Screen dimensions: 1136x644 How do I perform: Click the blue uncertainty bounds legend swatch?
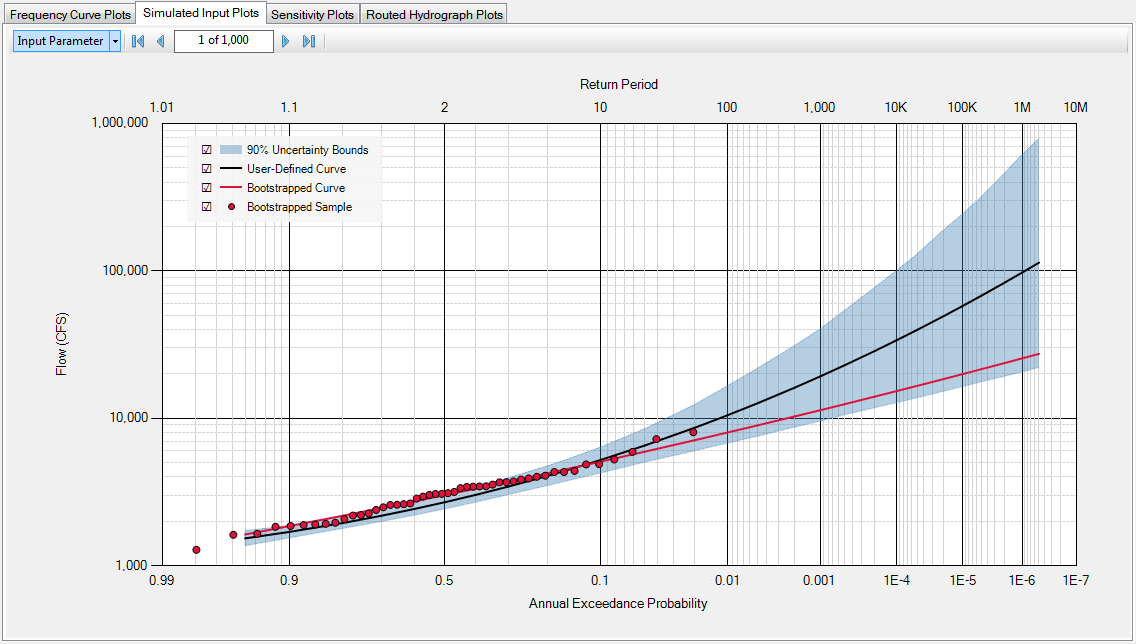click(230, 149)
